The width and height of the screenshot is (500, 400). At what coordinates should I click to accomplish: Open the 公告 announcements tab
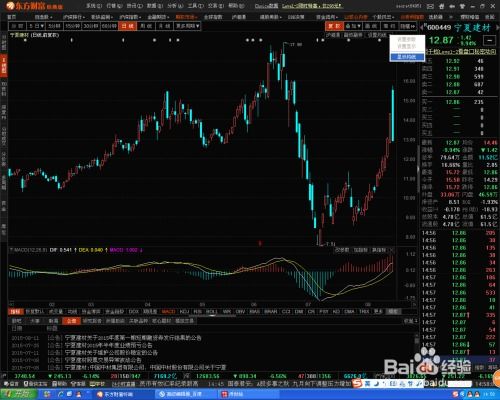point(71,321)
